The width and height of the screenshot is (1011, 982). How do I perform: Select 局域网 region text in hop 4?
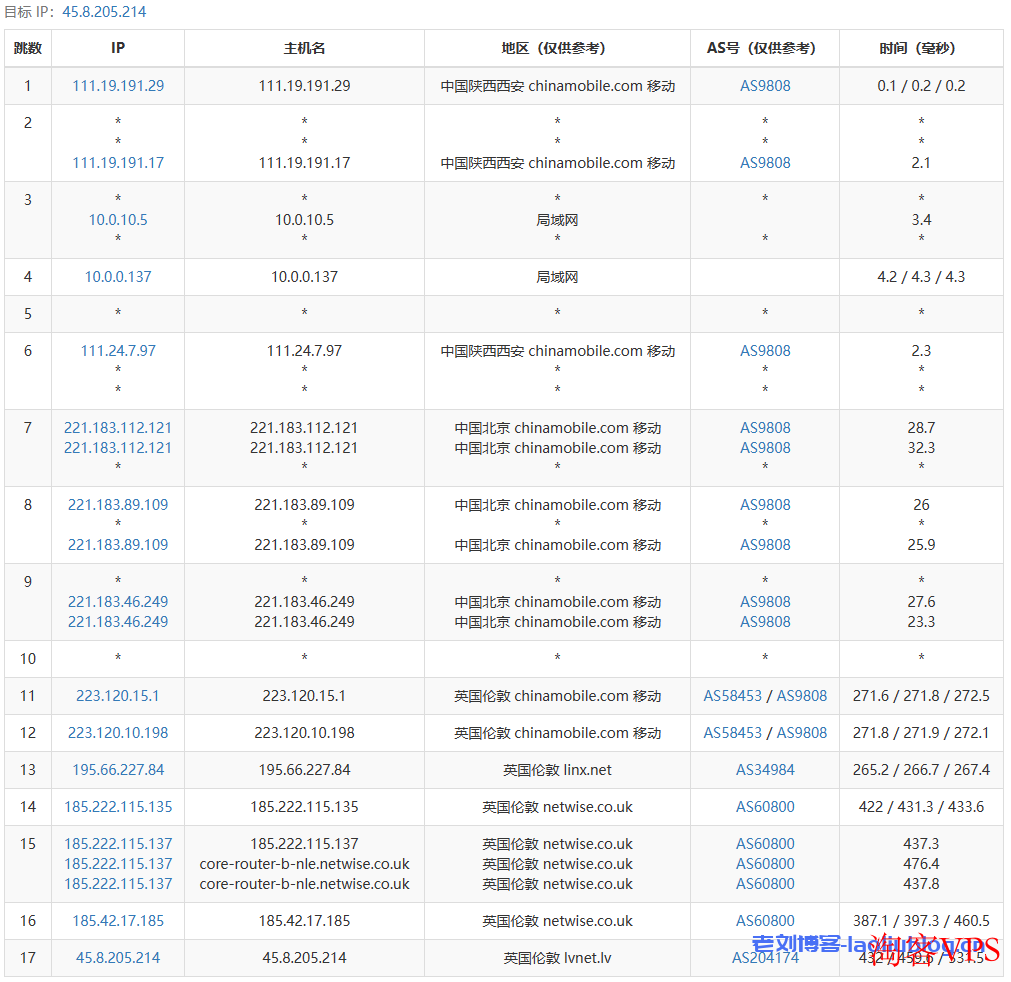(557, 277)
